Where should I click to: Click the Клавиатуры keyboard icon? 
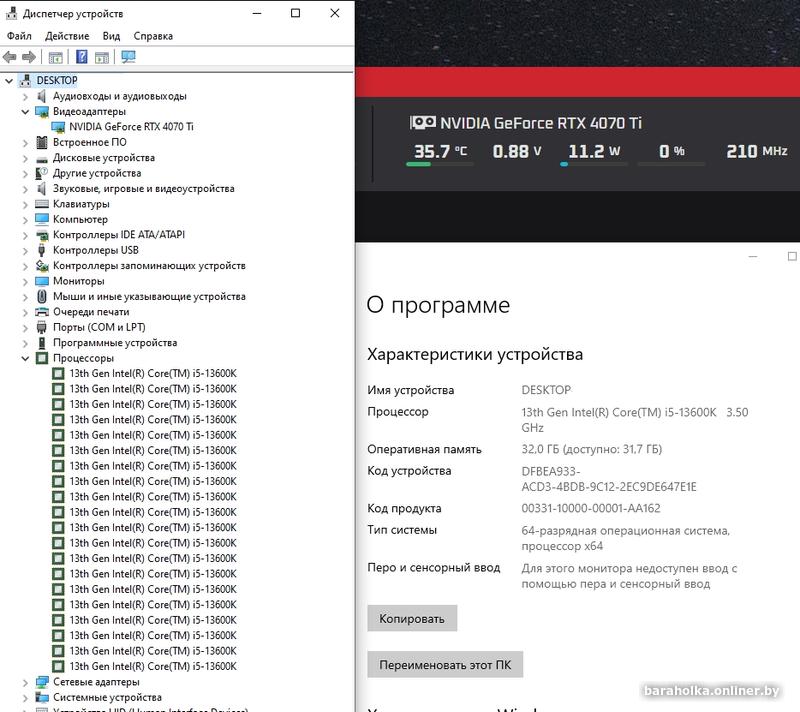pos(42,204)
